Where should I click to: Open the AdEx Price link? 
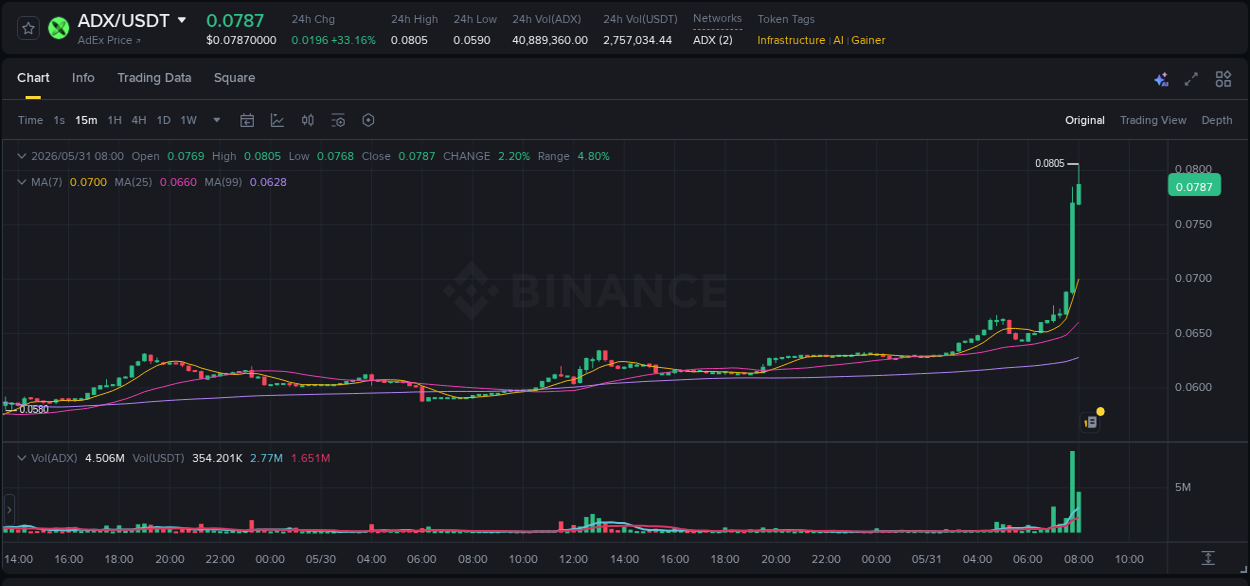point(109,40)
